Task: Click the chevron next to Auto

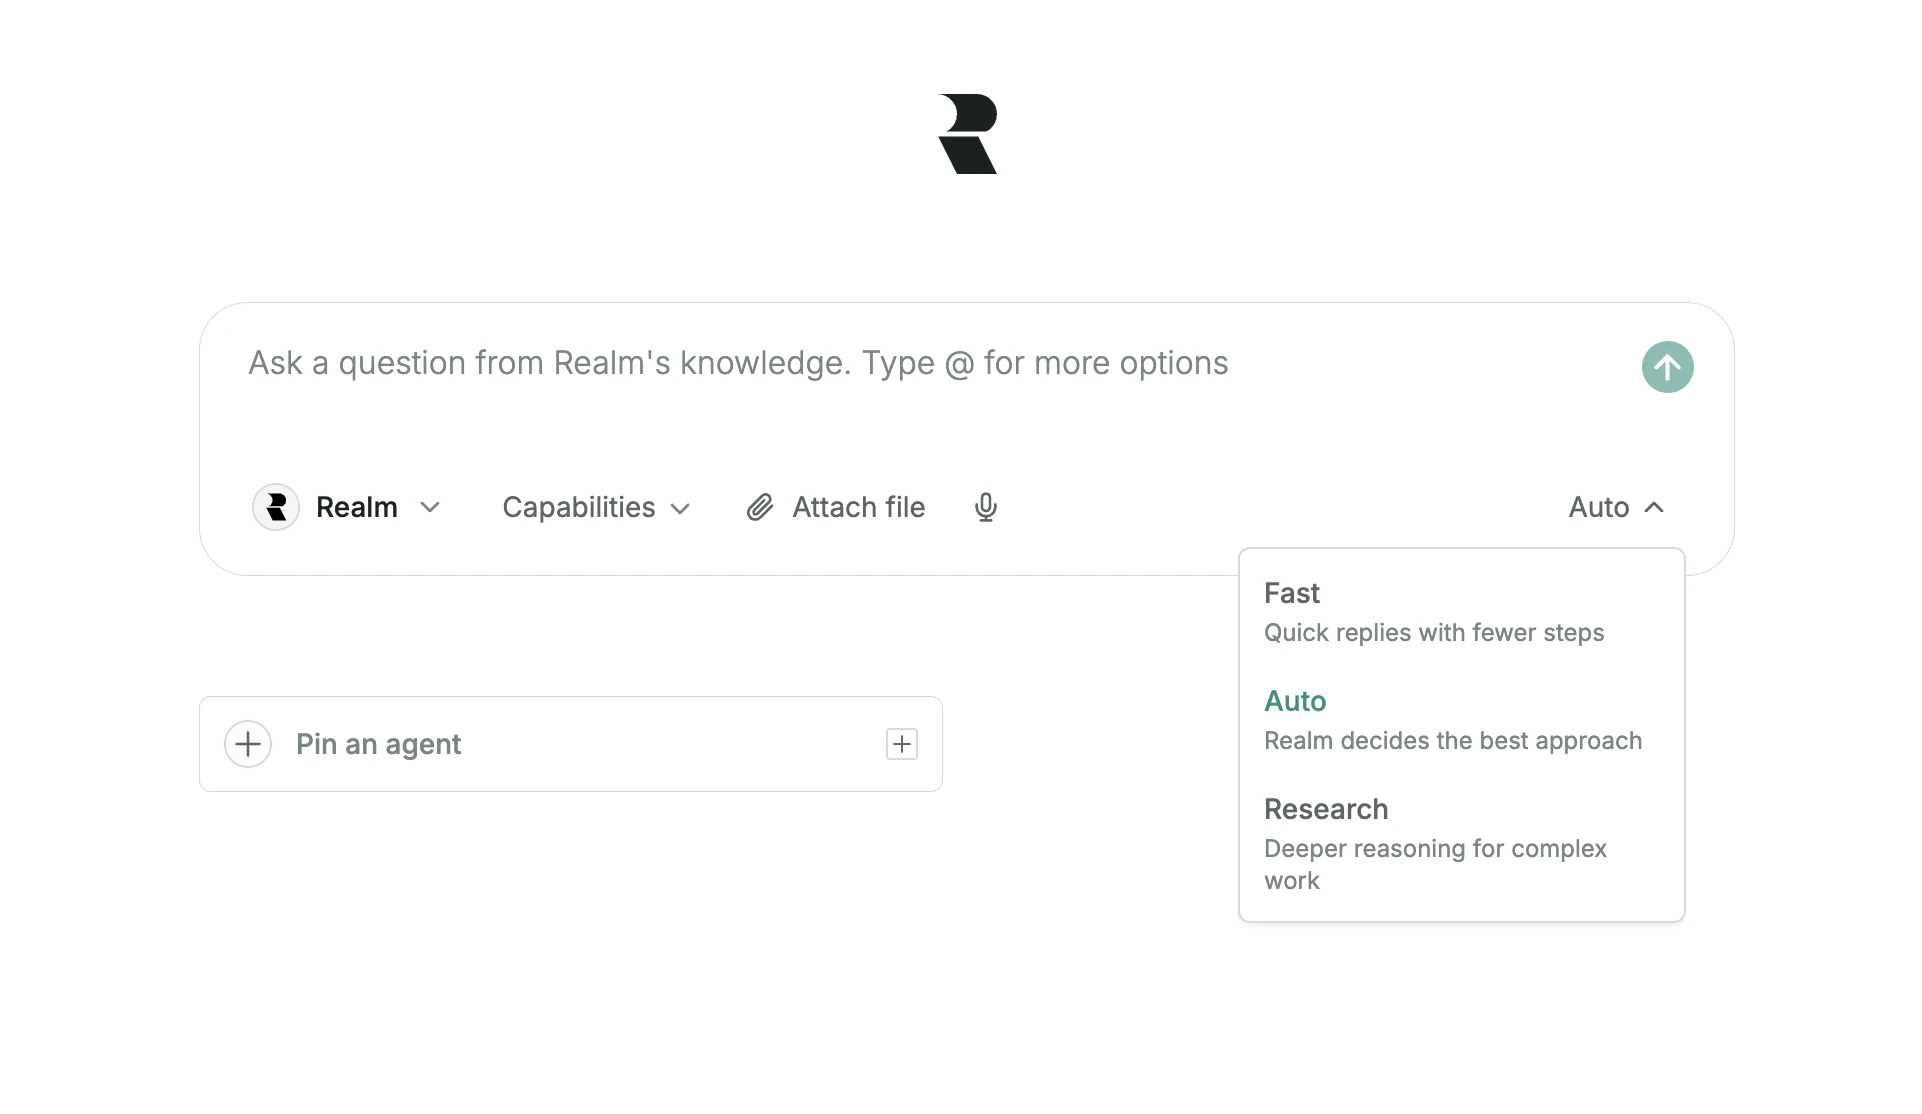Action: coord(1655,508)
